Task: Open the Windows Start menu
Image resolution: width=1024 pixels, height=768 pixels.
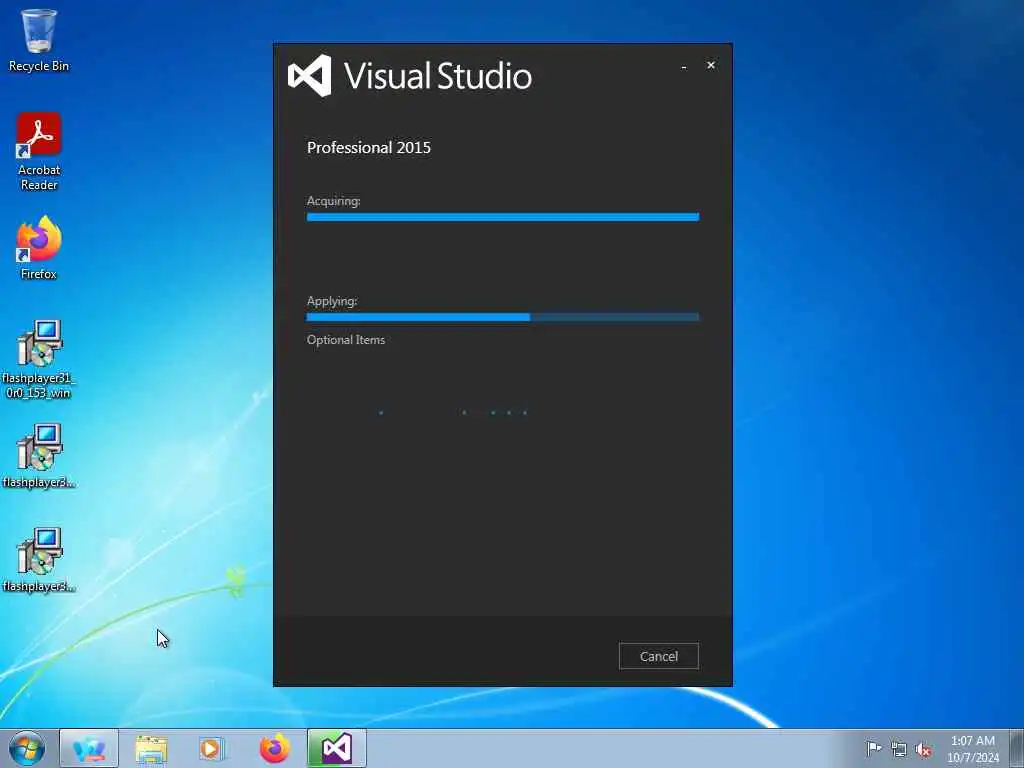Action: click(x=27, y=748)
